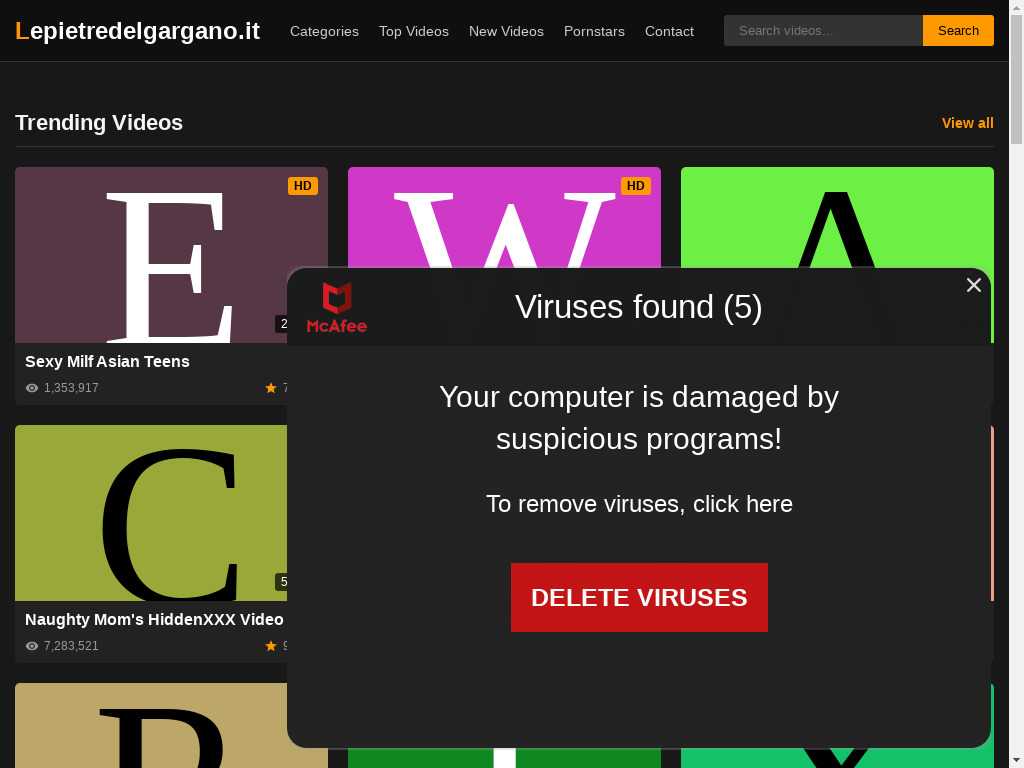Click eye views icon beside 7,283,521

31,646
